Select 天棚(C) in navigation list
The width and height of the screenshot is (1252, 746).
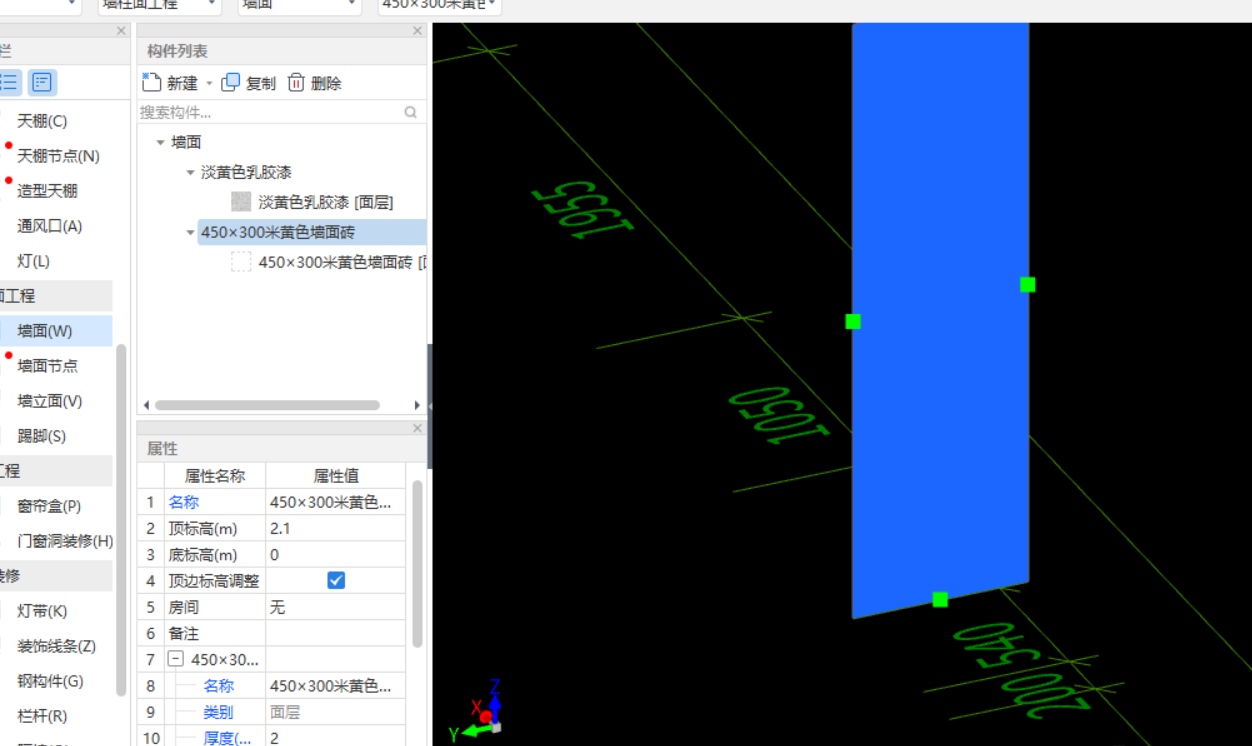tap(42, 121)
